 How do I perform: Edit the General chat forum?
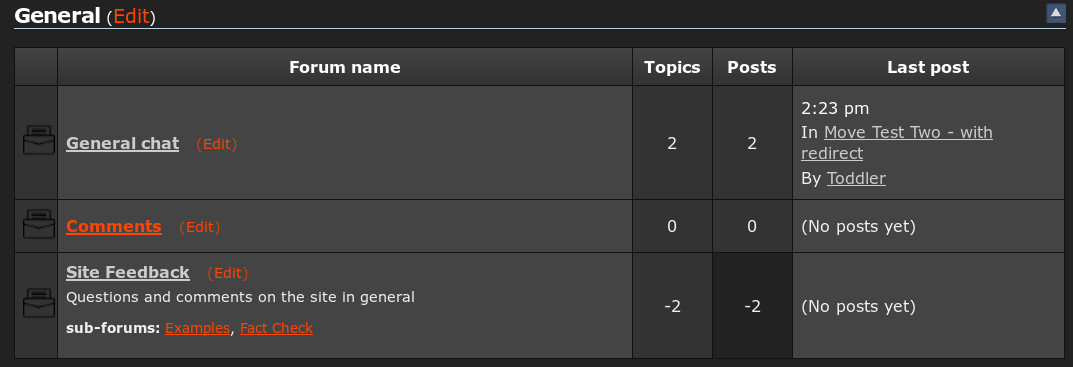coord(217,144)
